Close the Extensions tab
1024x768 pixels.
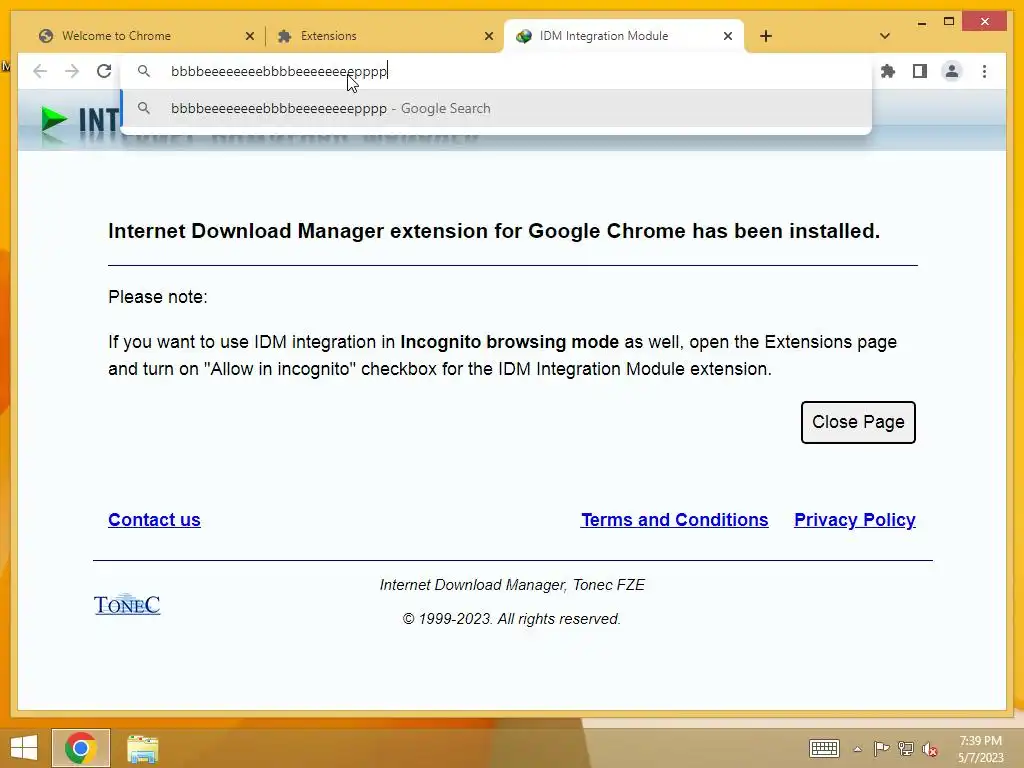[488, 36]
